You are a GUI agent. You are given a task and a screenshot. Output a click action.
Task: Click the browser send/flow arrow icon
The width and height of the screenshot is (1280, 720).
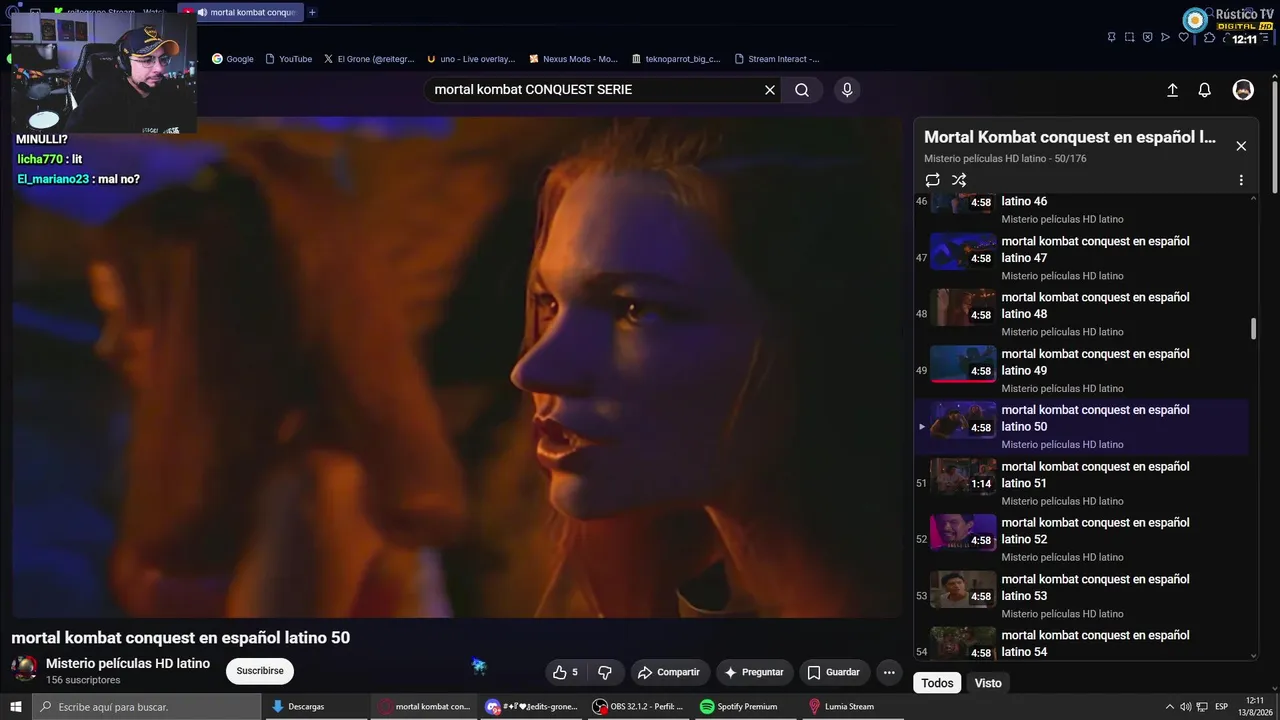pyautogui.click(x=1165, y=37)
